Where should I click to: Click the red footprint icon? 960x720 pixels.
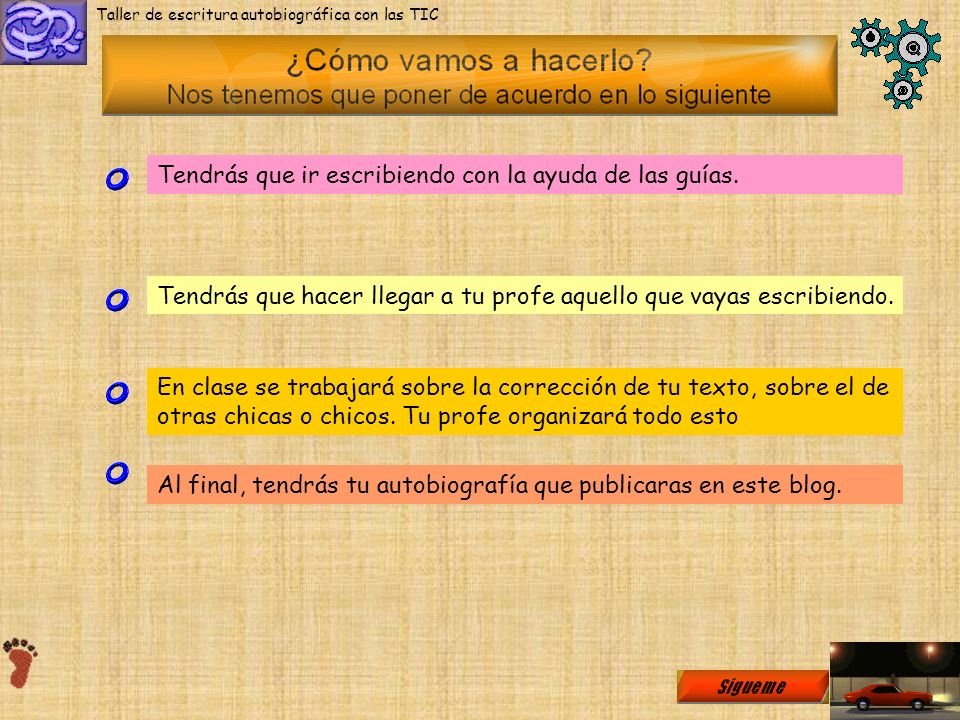coord(20,663)
